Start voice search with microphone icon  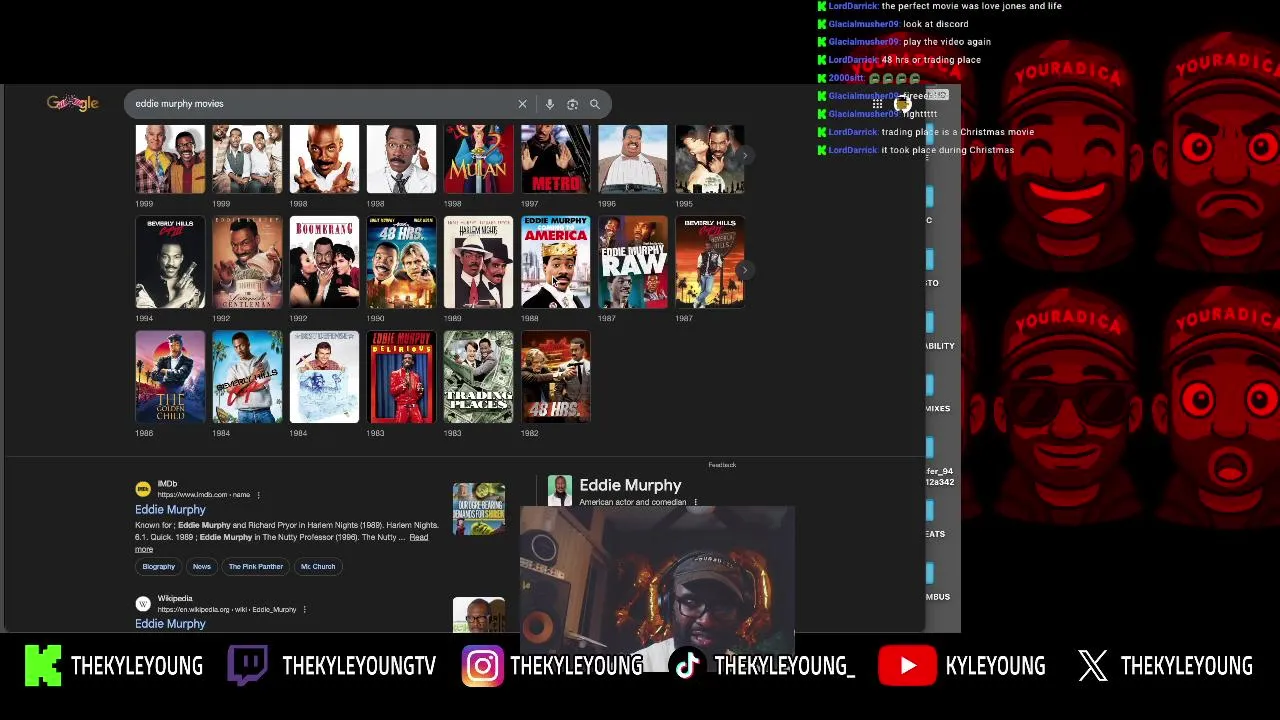click(x=549, y=104)
